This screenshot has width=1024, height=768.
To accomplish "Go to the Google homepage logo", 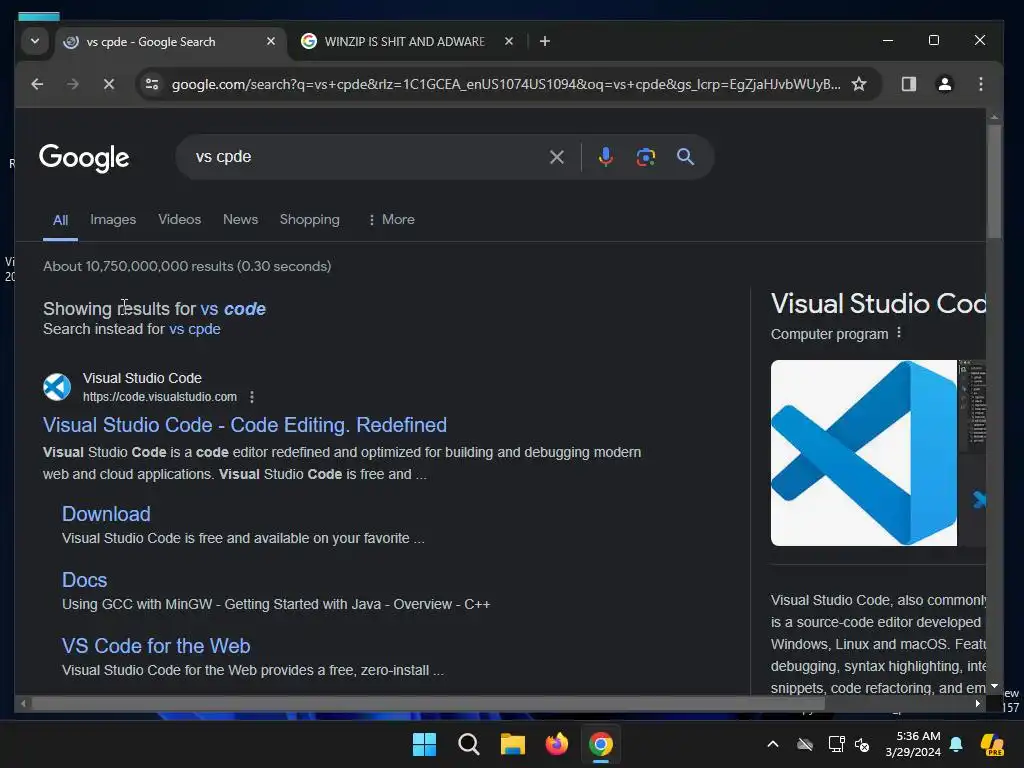I will click(x=84, y=157).
